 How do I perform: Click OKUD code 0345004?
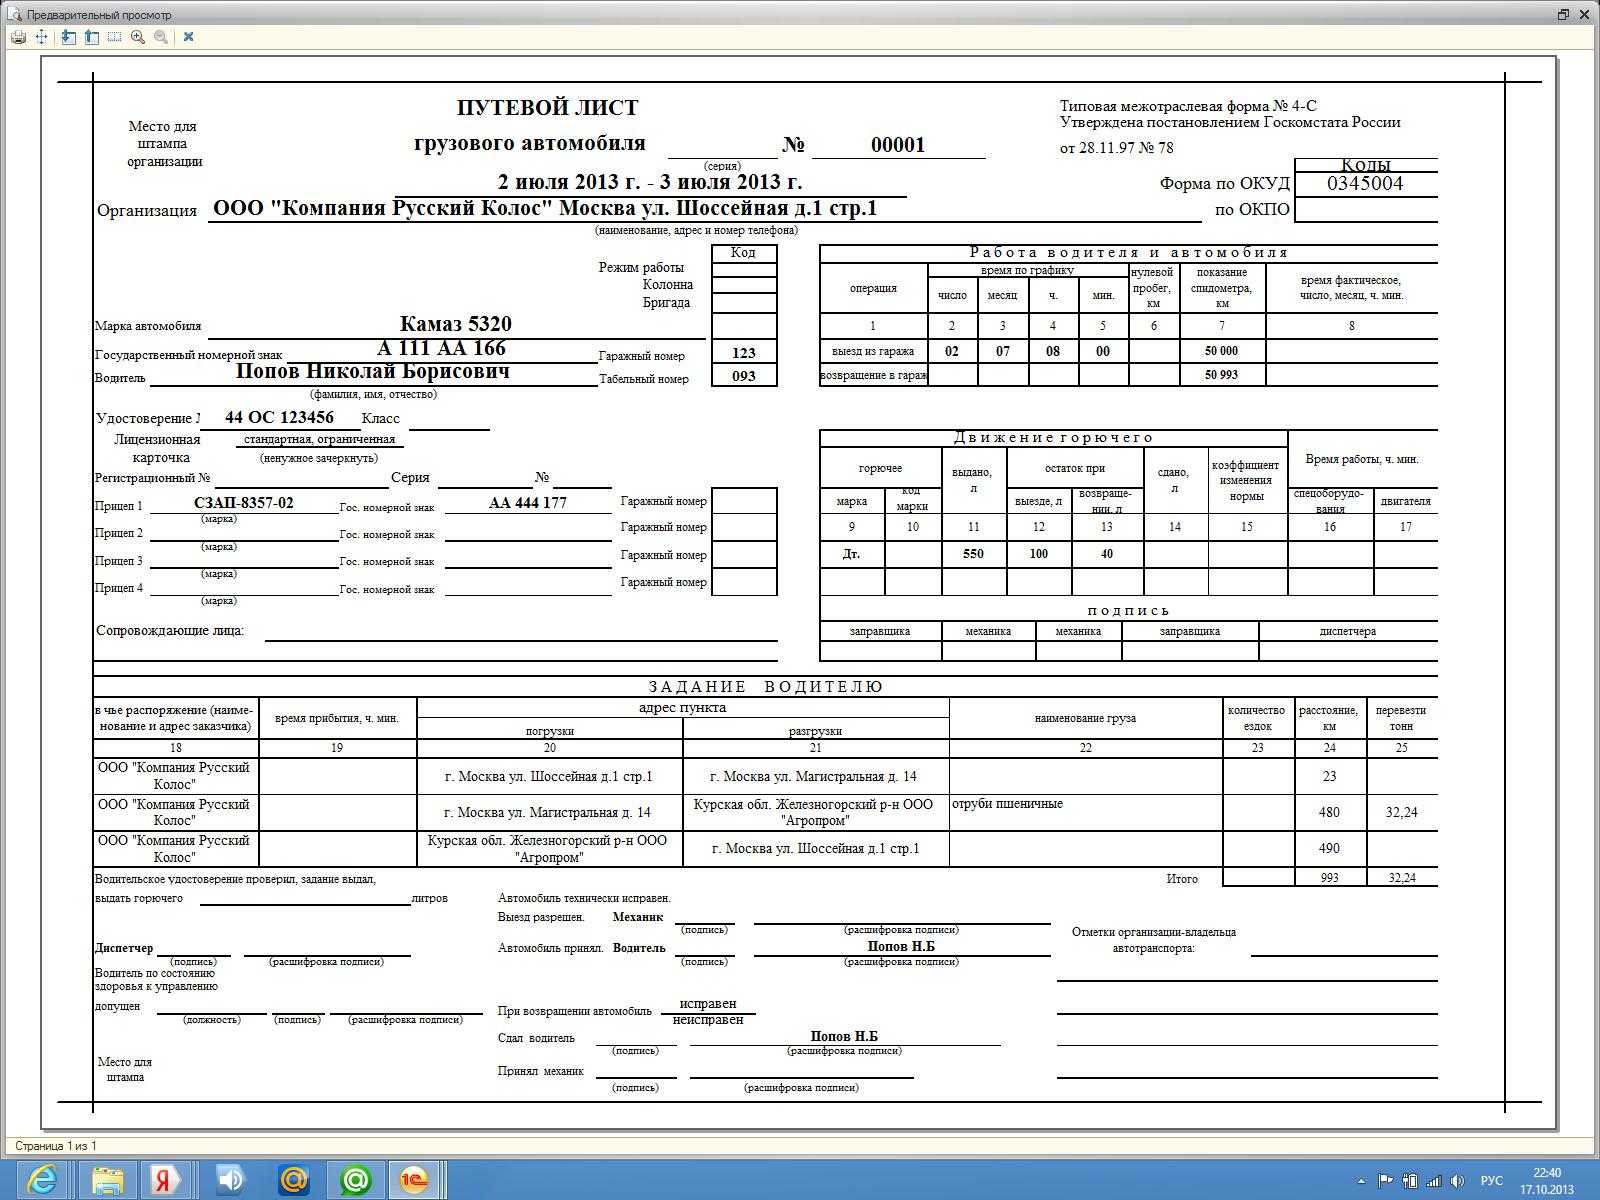click(x=1365, y=183)
